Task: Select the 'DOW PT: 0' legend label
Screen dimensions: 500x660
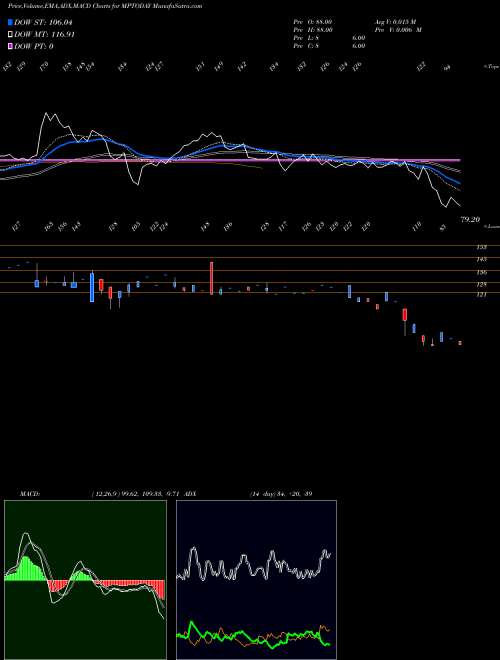Action: (x=34, y=46)
